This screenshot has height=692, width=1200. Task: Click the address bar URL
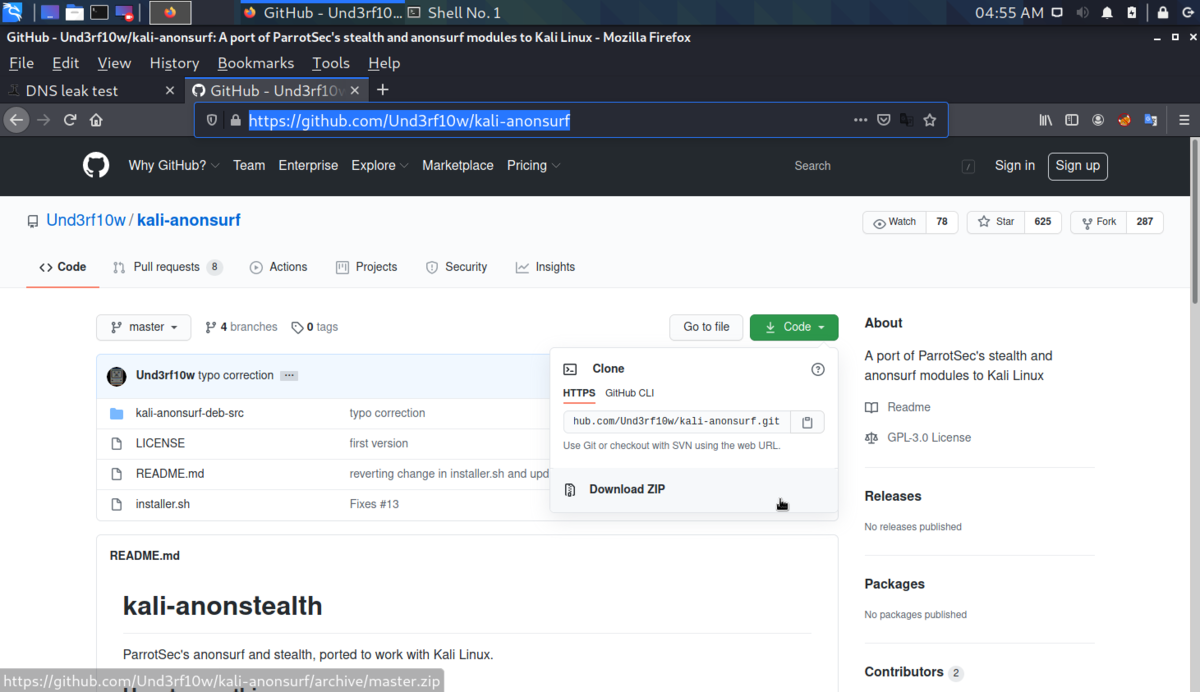point(409,121)
